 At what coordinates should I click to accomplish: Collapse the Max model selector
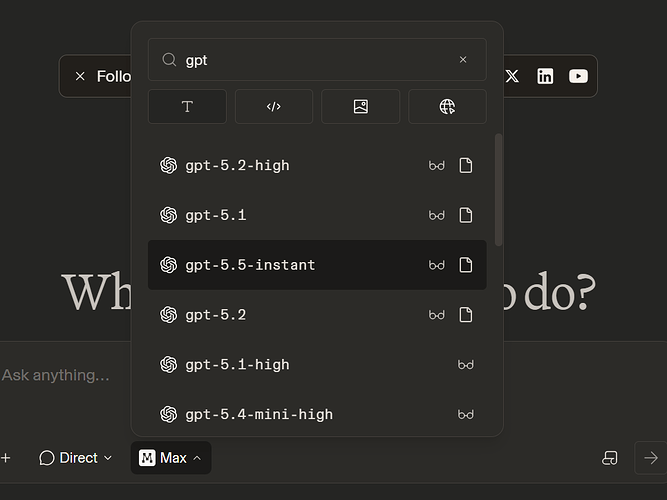coord(171,458)
